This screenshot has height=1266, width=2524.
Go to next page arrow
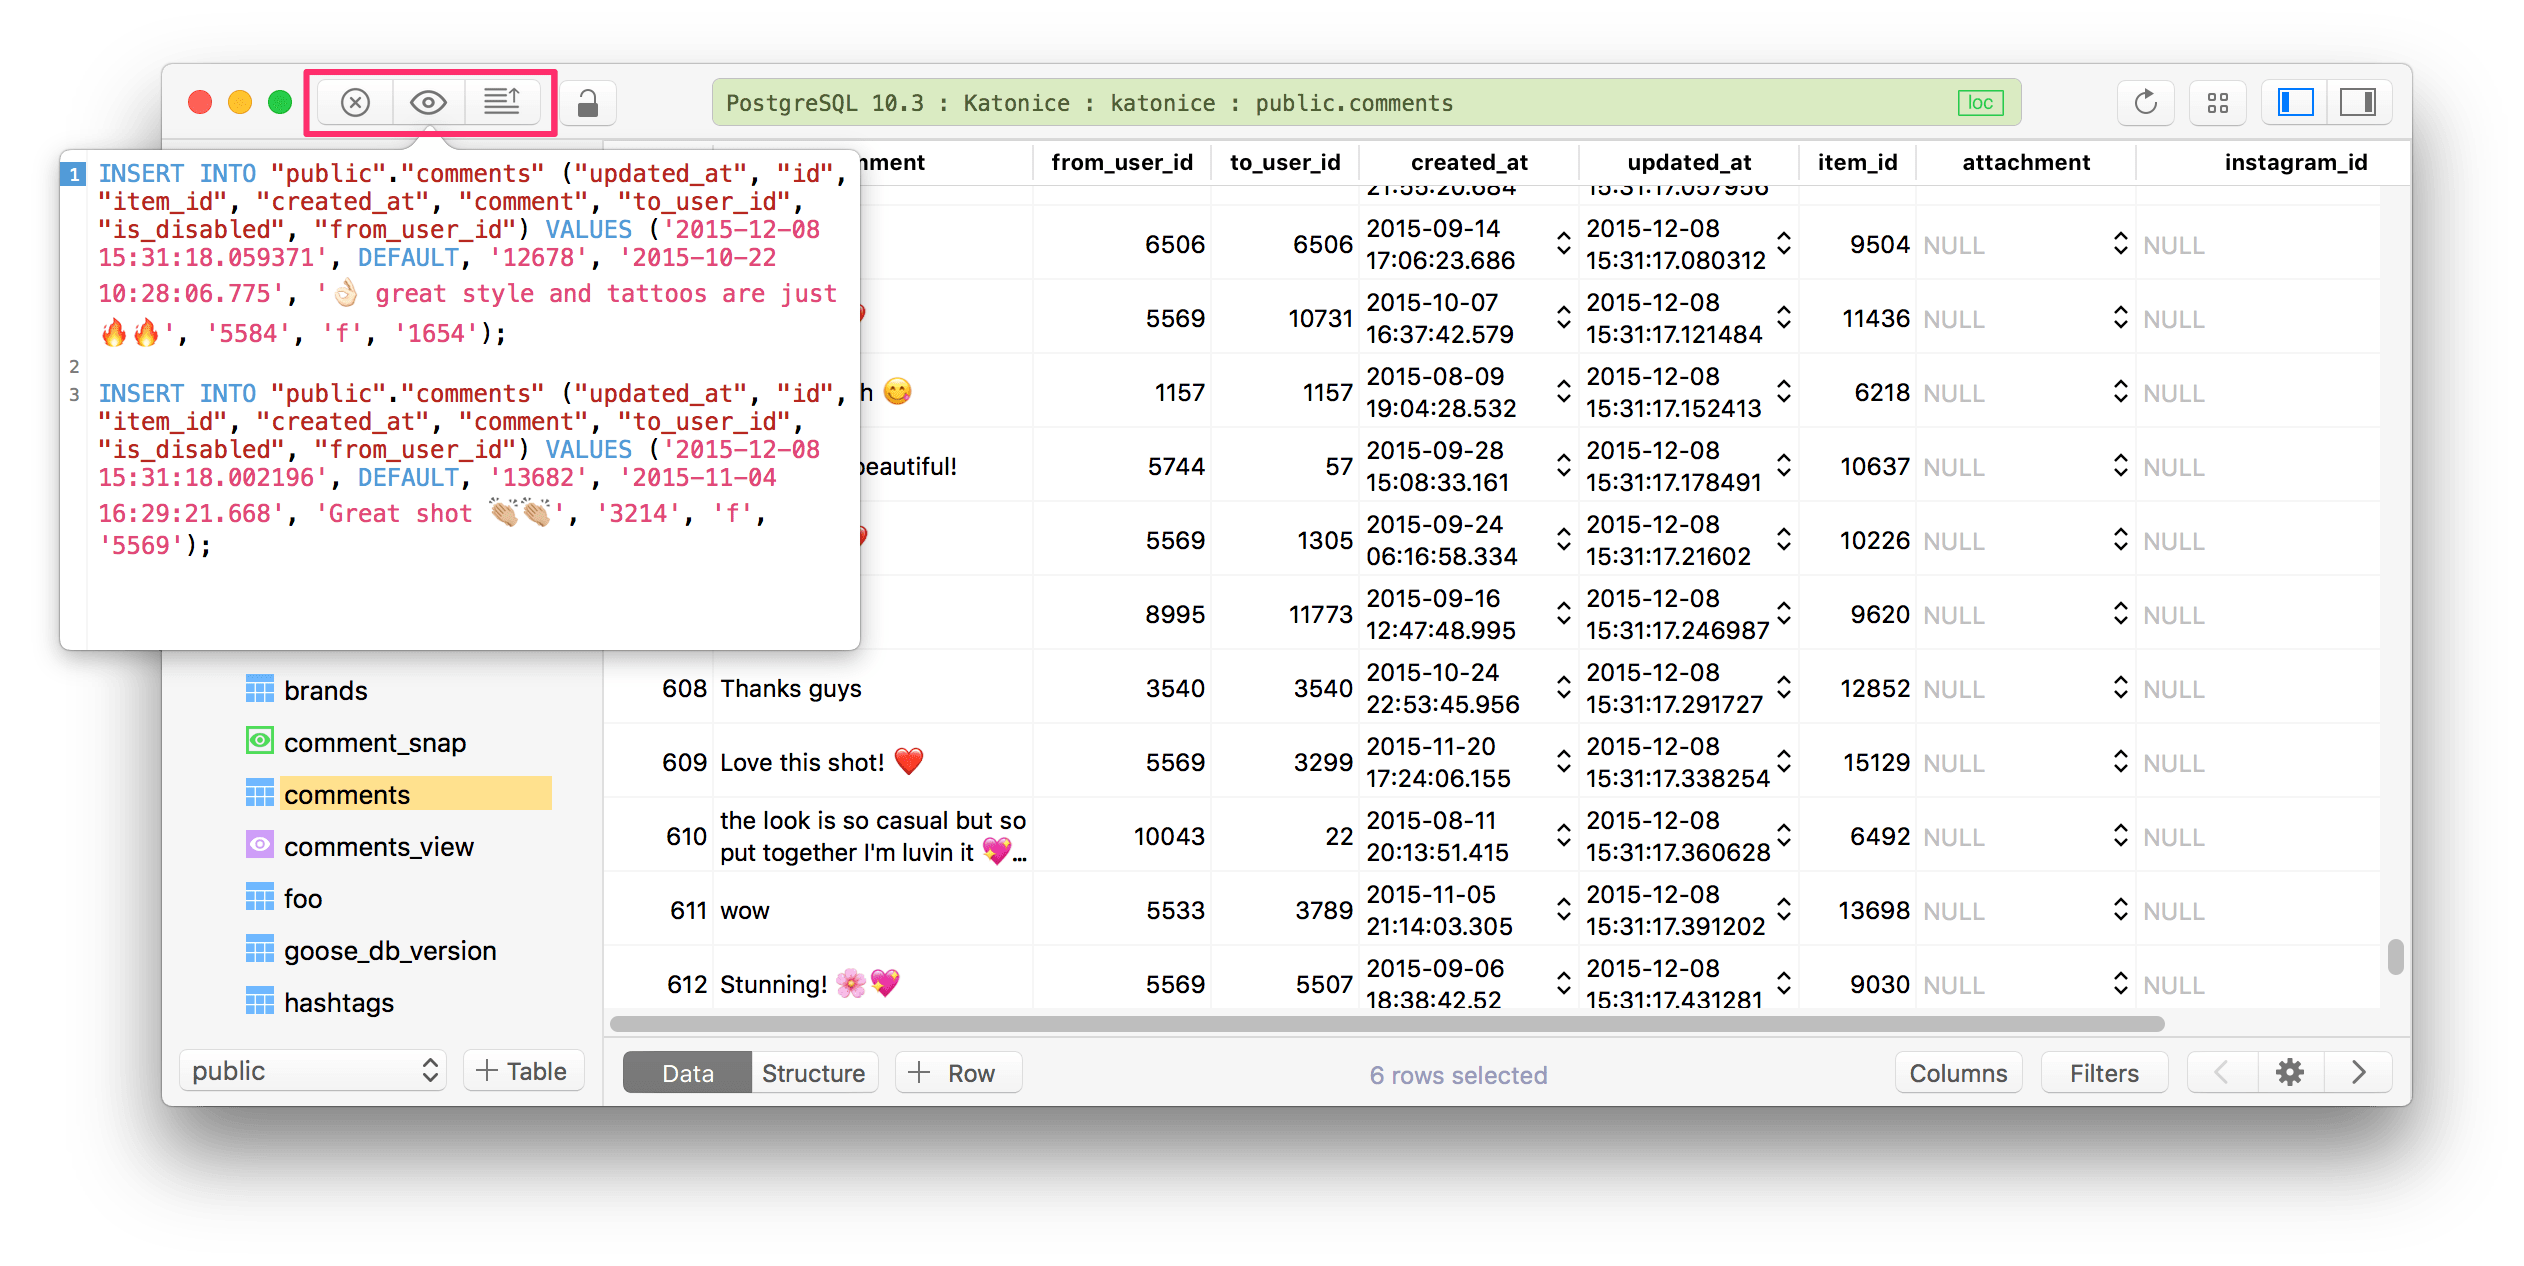pos(2358,1073)
